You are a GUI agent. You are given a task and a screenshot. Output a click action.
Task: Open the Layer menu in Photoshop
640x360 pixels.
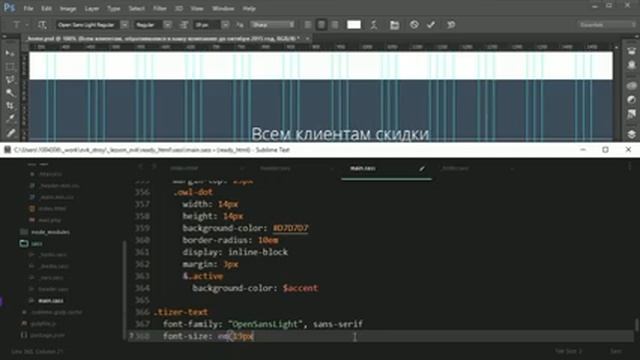click(91, 9)
